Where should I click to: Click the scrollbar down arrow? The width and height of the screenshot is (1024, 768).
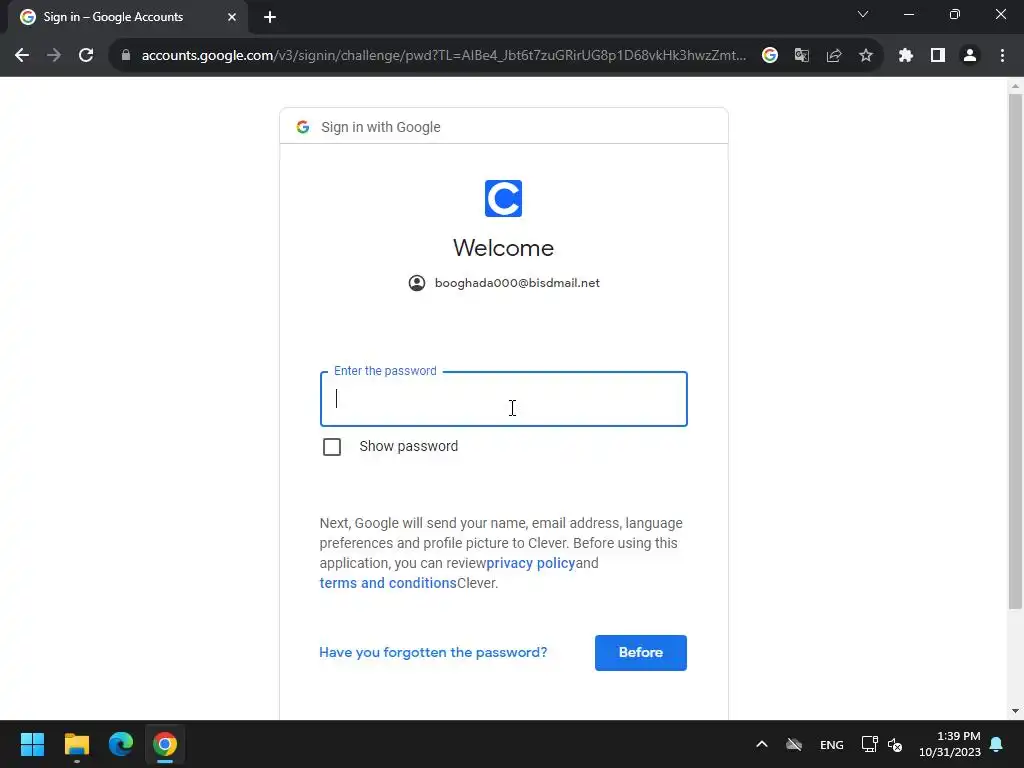(1015, 711)
